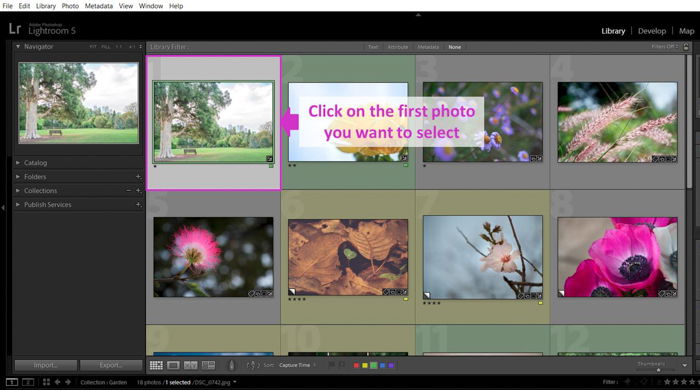The image size is (700, 390).
Task: Switch to Survey view
Action: click(x=208, y=365)
